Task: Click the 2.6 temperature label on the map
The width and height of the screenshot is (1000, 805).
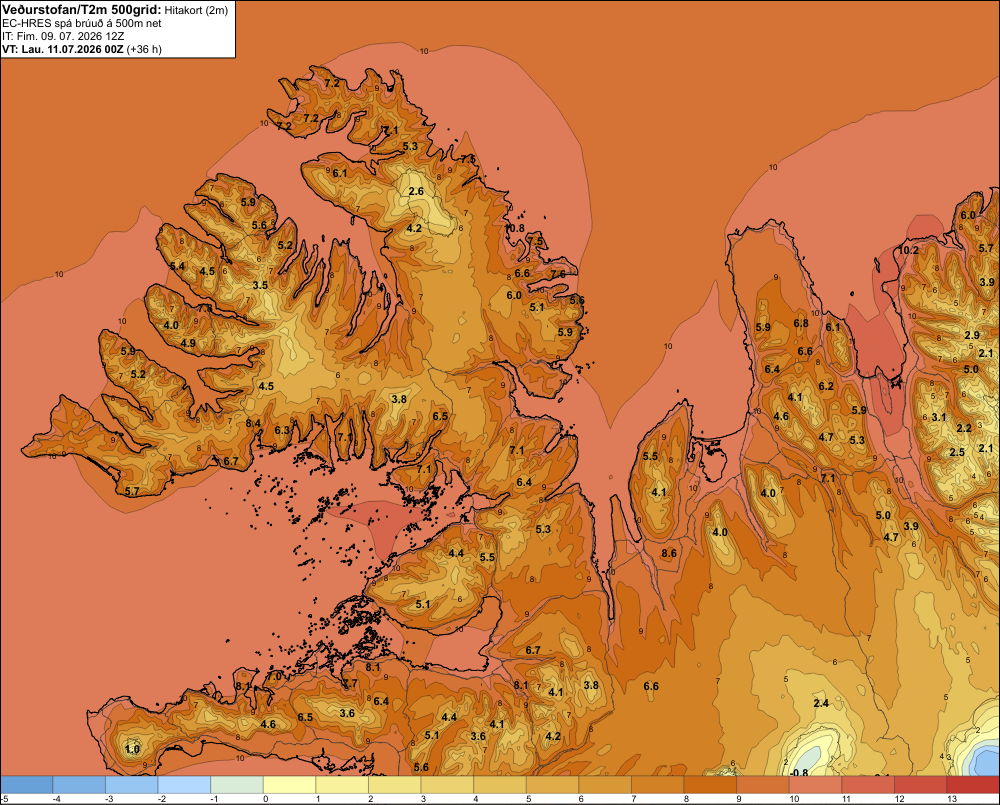Action: tap(416, 191)
